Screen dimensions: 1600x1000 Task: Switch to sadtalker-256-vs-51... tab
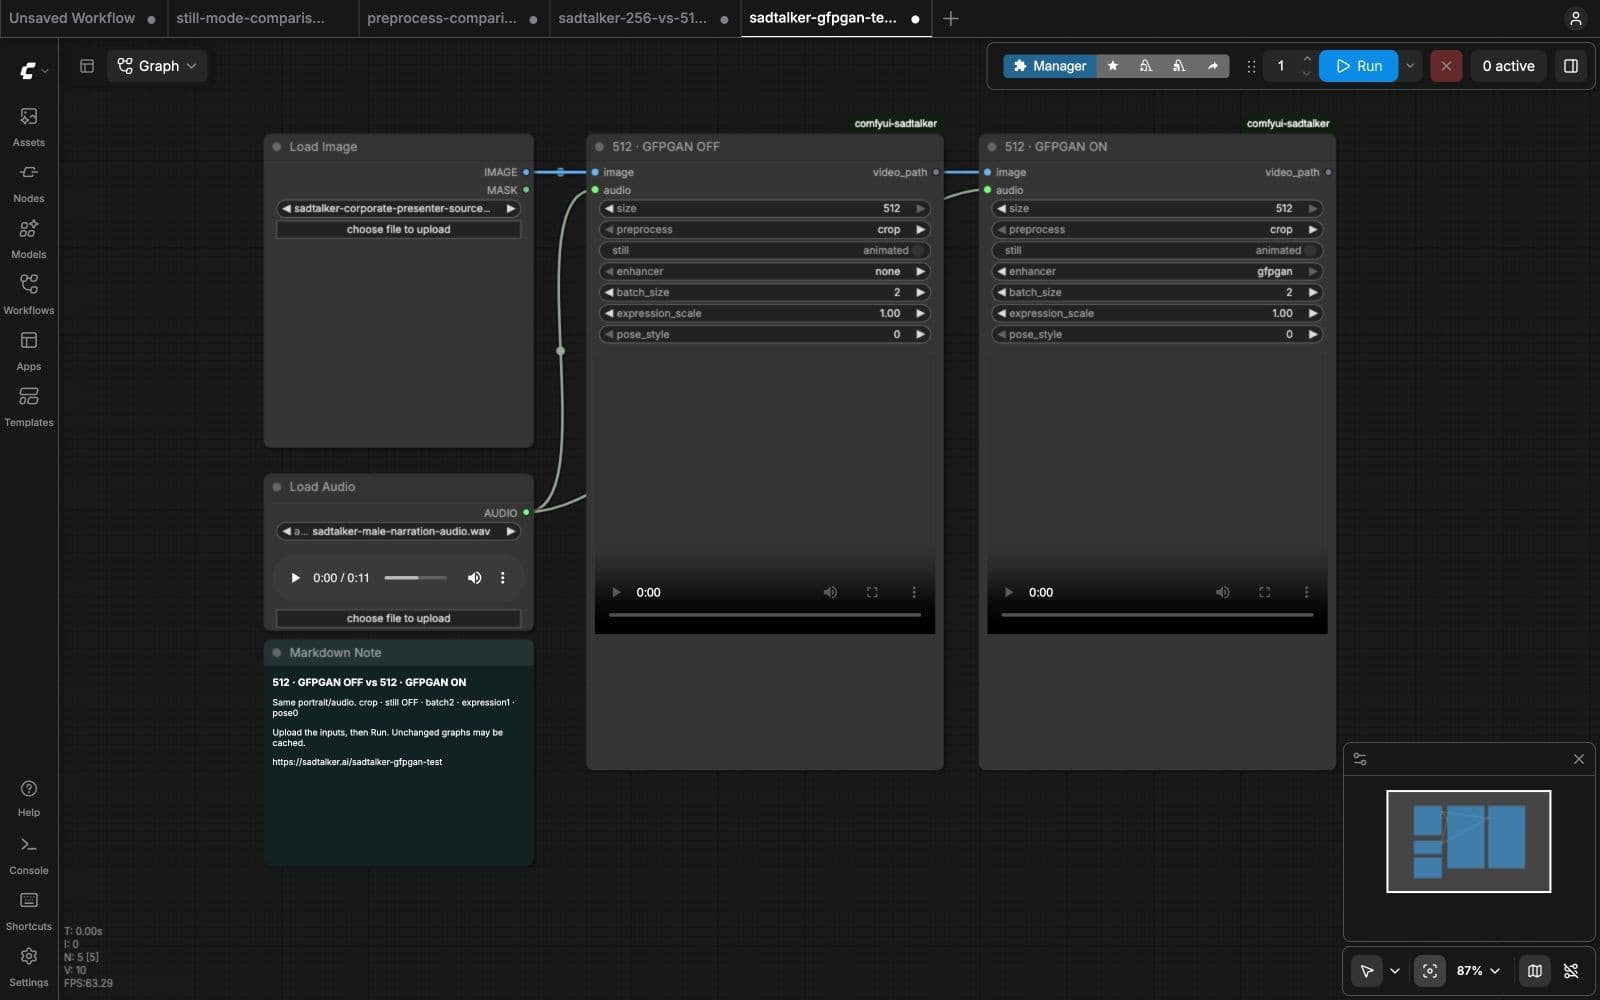(x=643, y=18)
